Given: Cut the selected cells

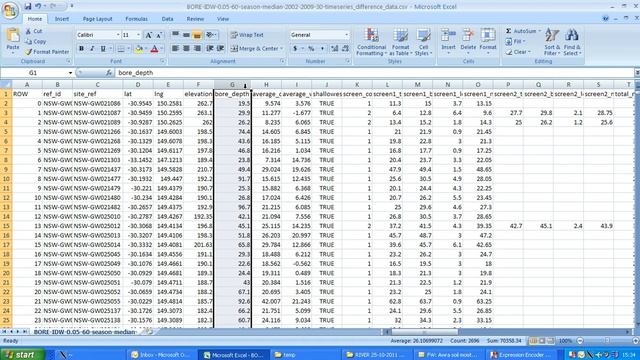Looking at the screenshot, I should click(34, 31).
